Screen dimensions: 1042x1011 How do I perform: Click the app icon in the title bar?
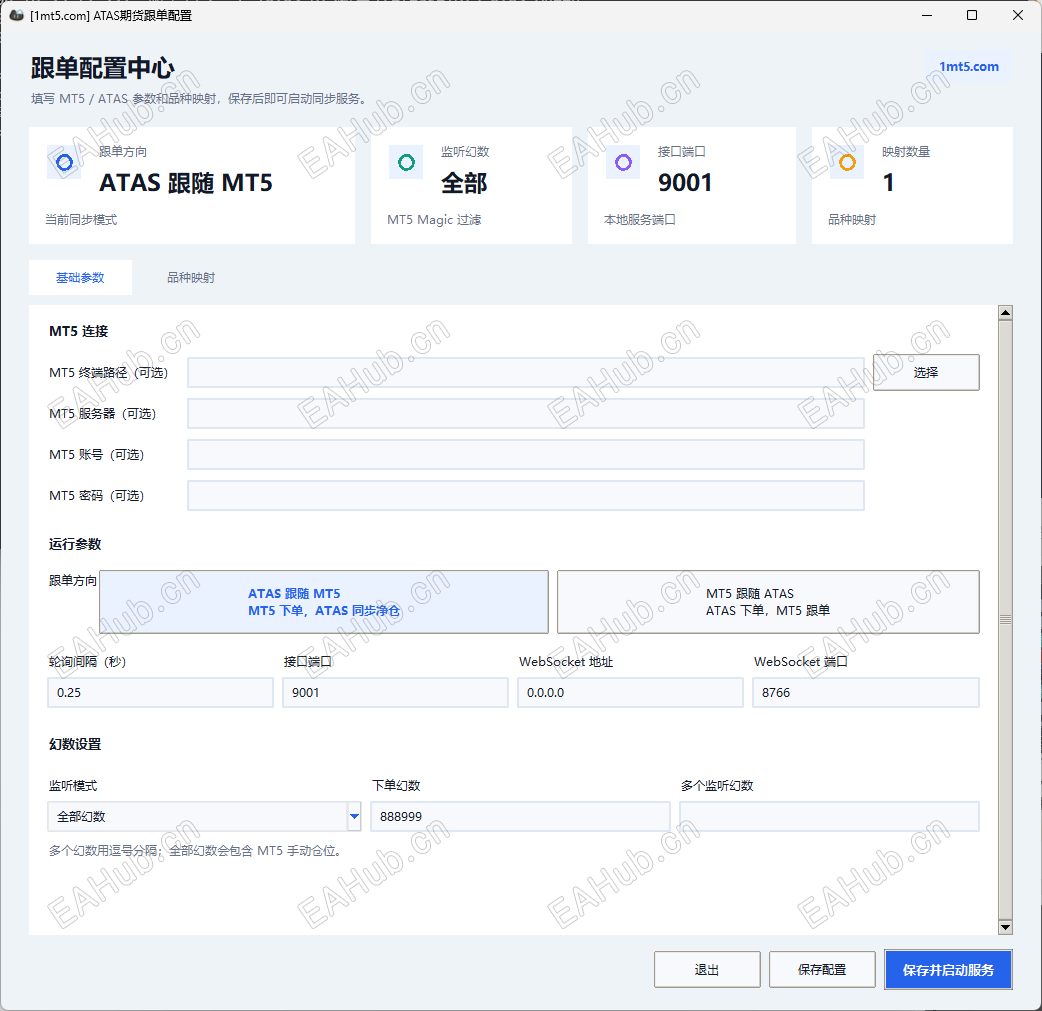point(17,15)
